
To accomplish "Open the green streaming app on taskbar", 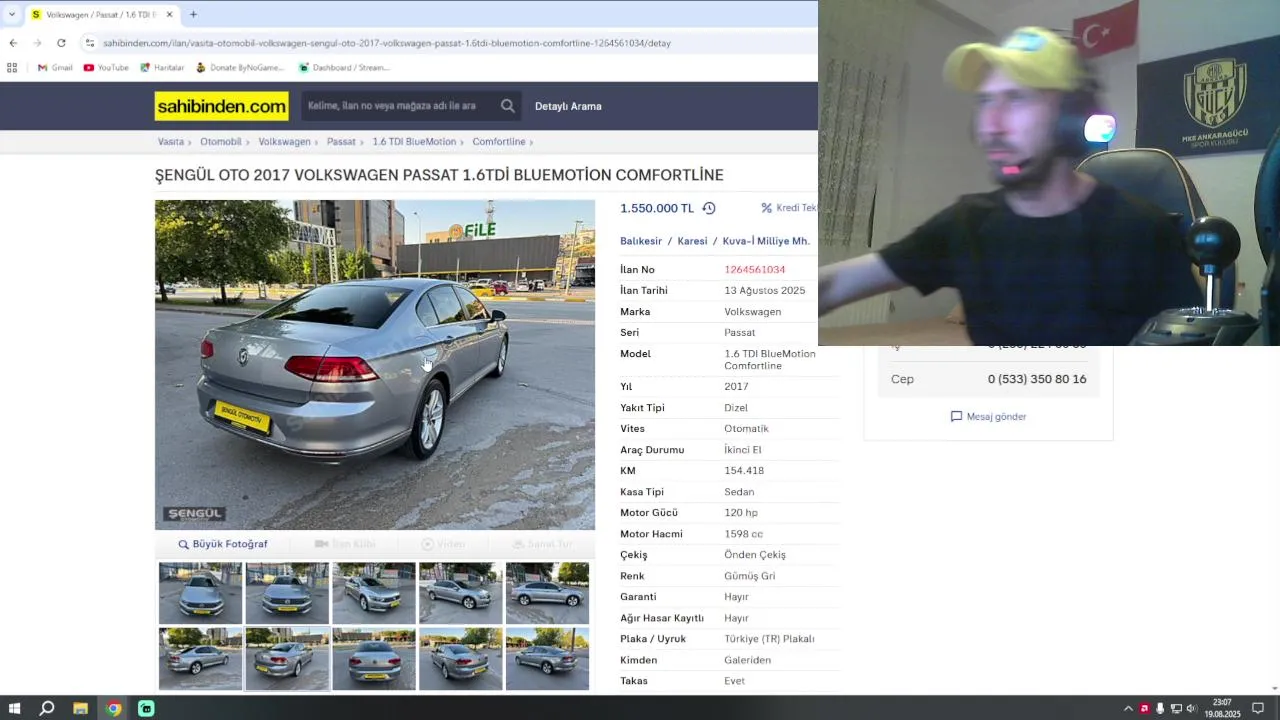I will pyautogui.click(x=146, y=708).
